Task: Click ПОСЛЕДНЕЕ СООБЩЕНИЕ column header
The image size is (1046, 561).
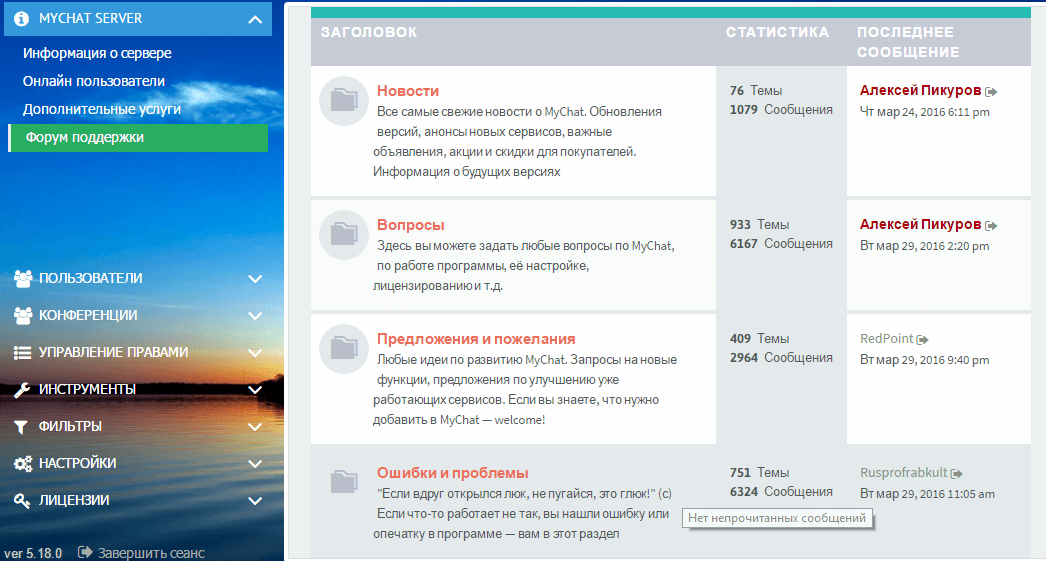Action: 908,42
